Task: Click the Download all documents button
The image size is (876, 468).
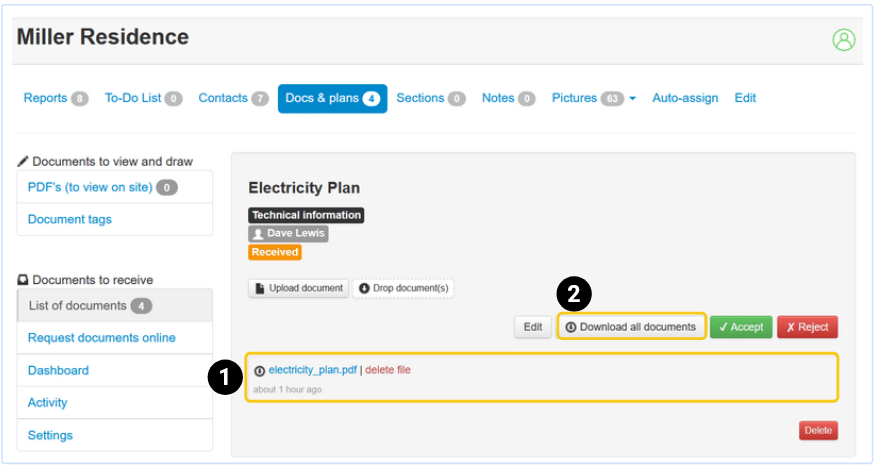Action: [631, 327]
